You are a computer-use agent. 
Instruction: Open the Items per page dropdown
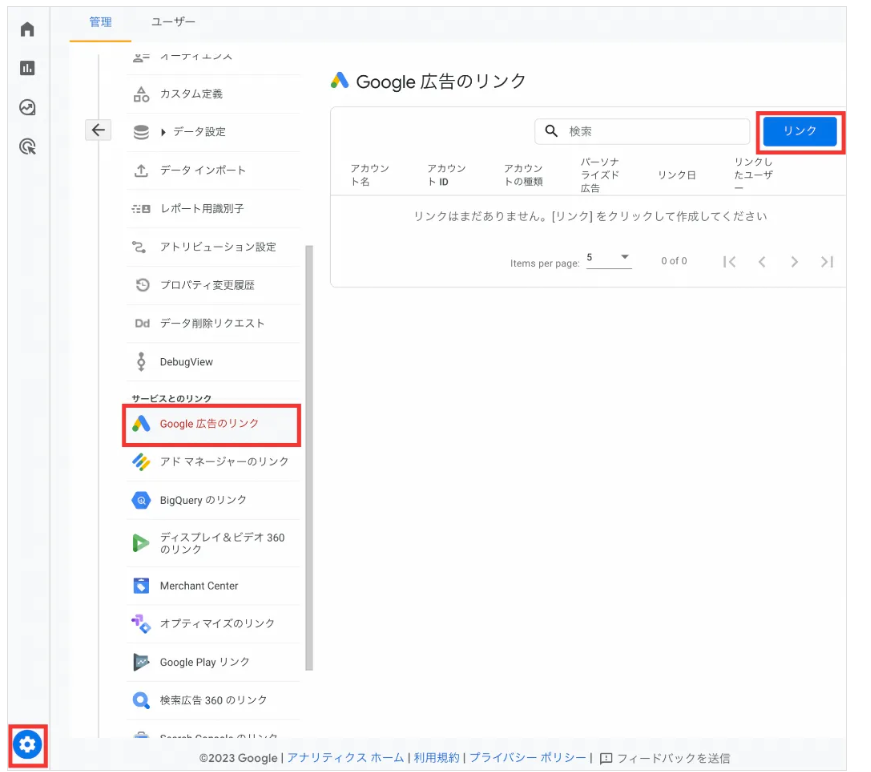608,258
